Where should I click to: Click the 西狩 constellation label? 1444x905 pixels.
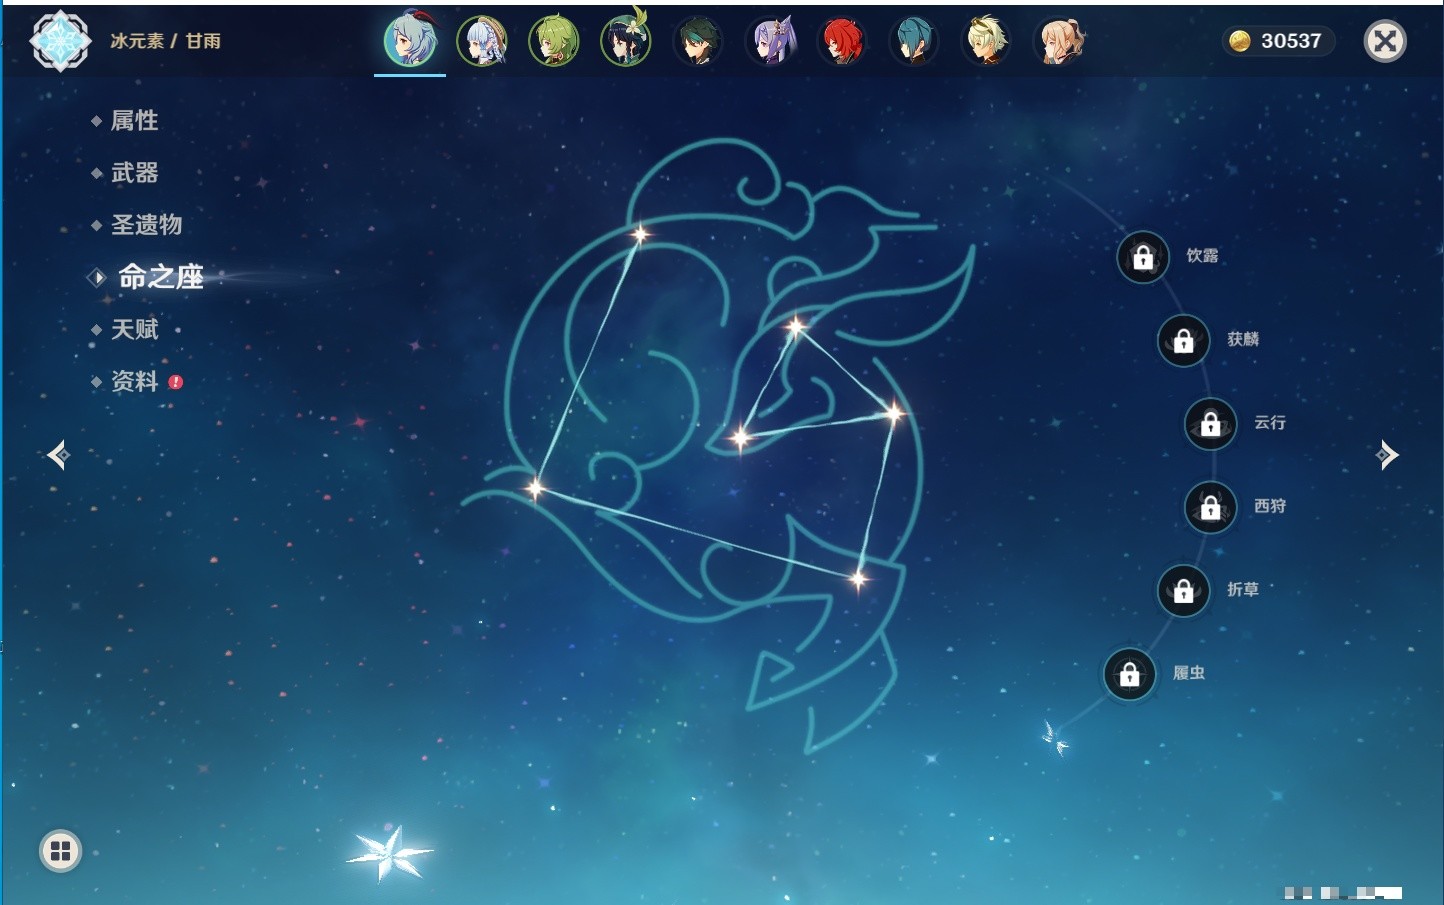point(1270,506)
